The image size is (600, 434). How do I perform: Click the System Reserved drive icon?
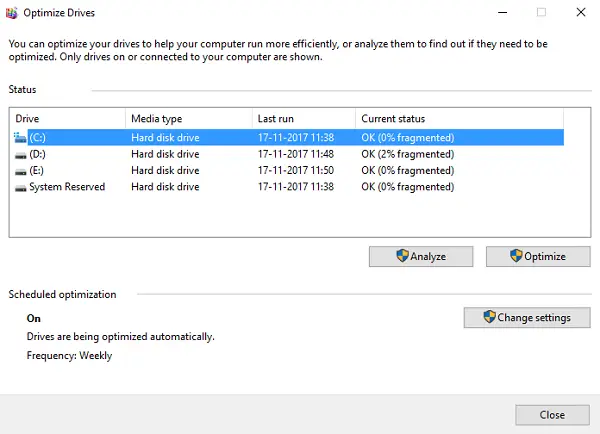(21, 187)
